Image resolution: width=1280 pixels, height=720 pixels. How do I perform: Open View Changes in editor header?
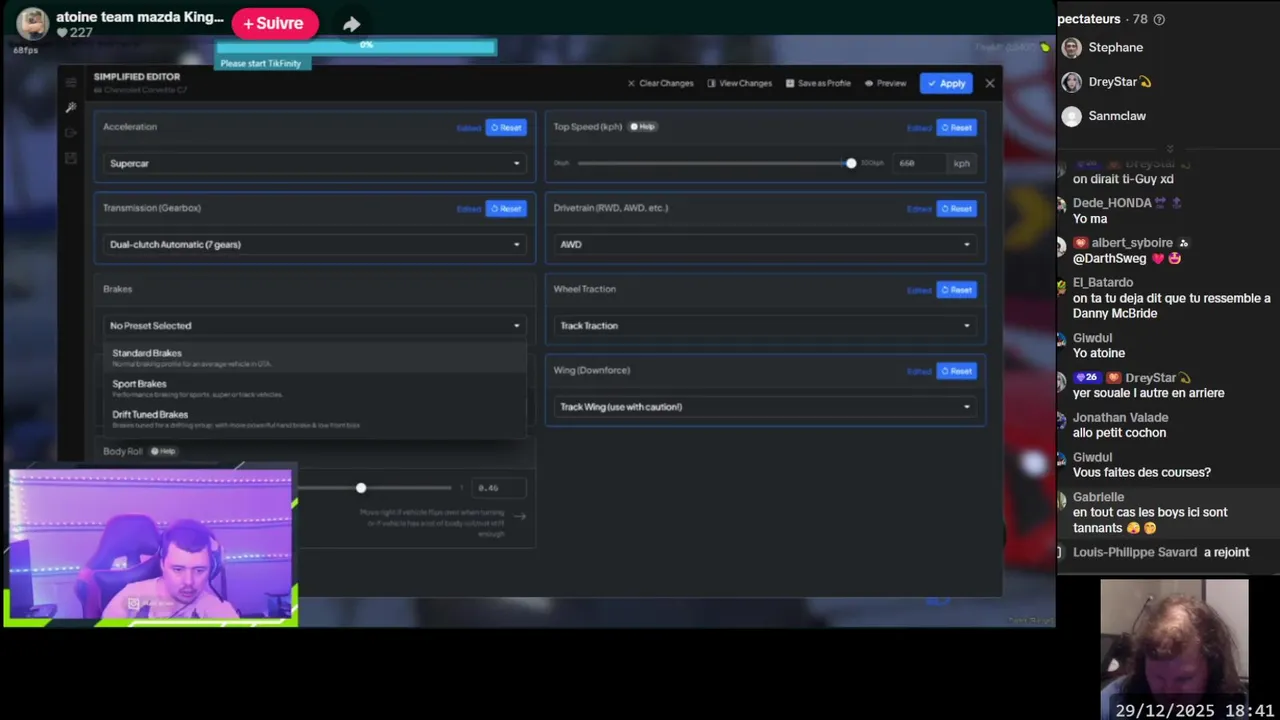[x=740, y=83]
